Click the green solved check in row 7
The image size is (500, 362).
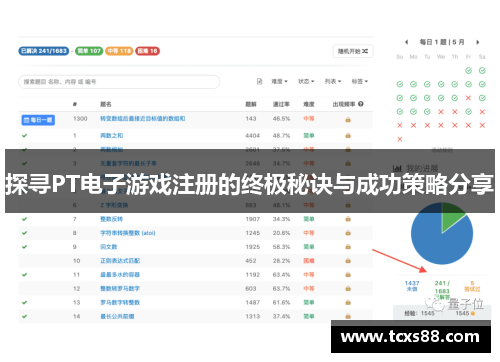24,219
